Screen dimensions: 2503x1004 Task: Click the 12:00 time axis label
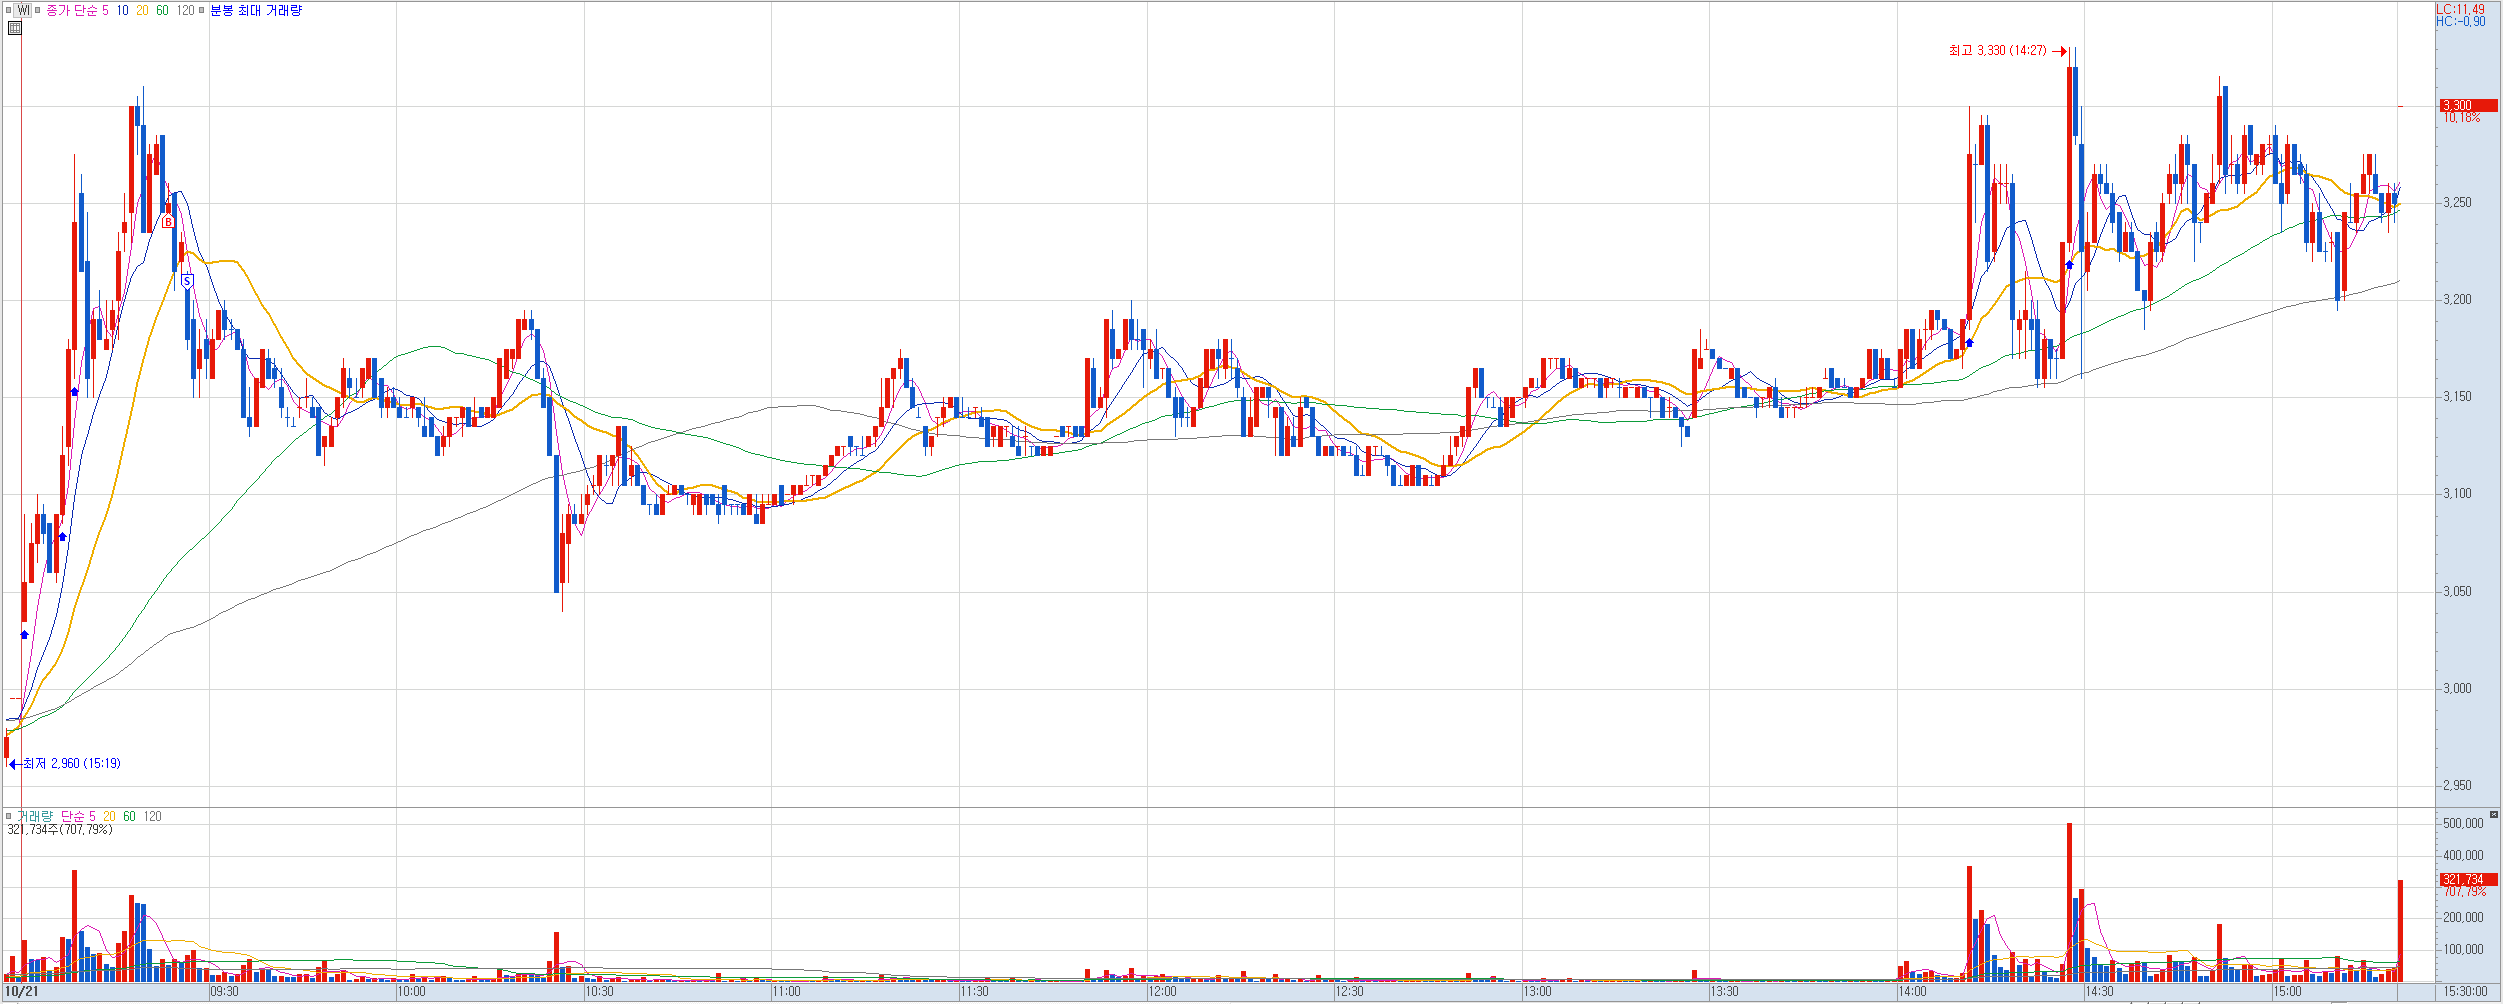point(1162,992)
